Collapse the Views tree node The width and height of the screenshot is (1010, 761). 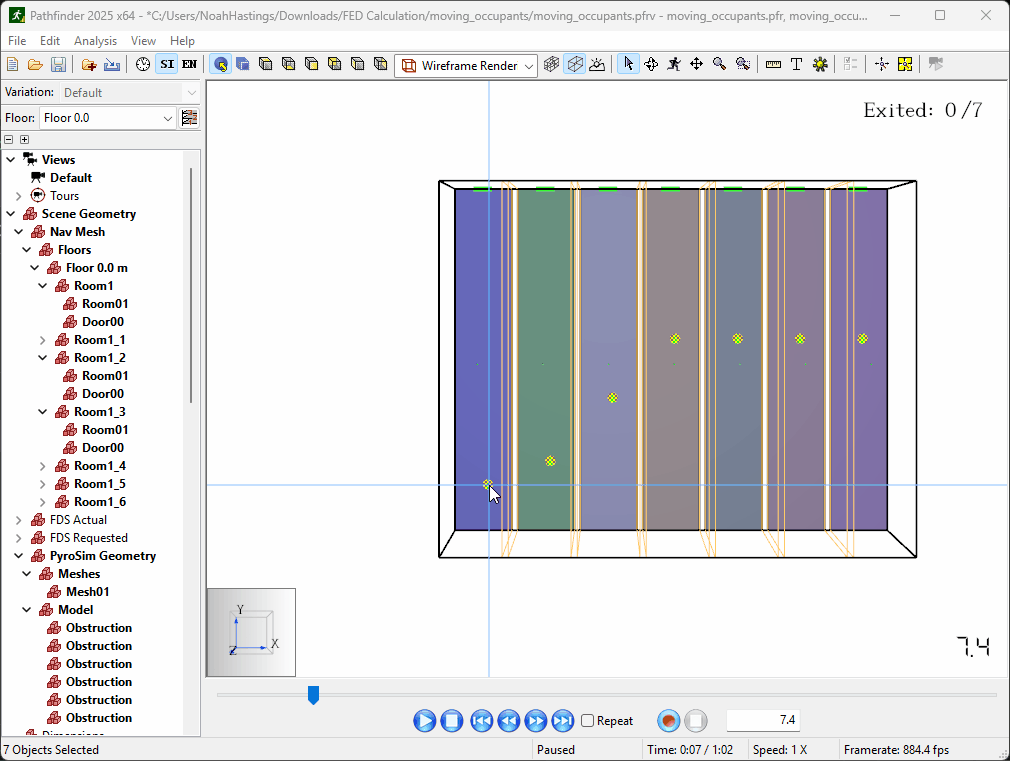[11, 160]
